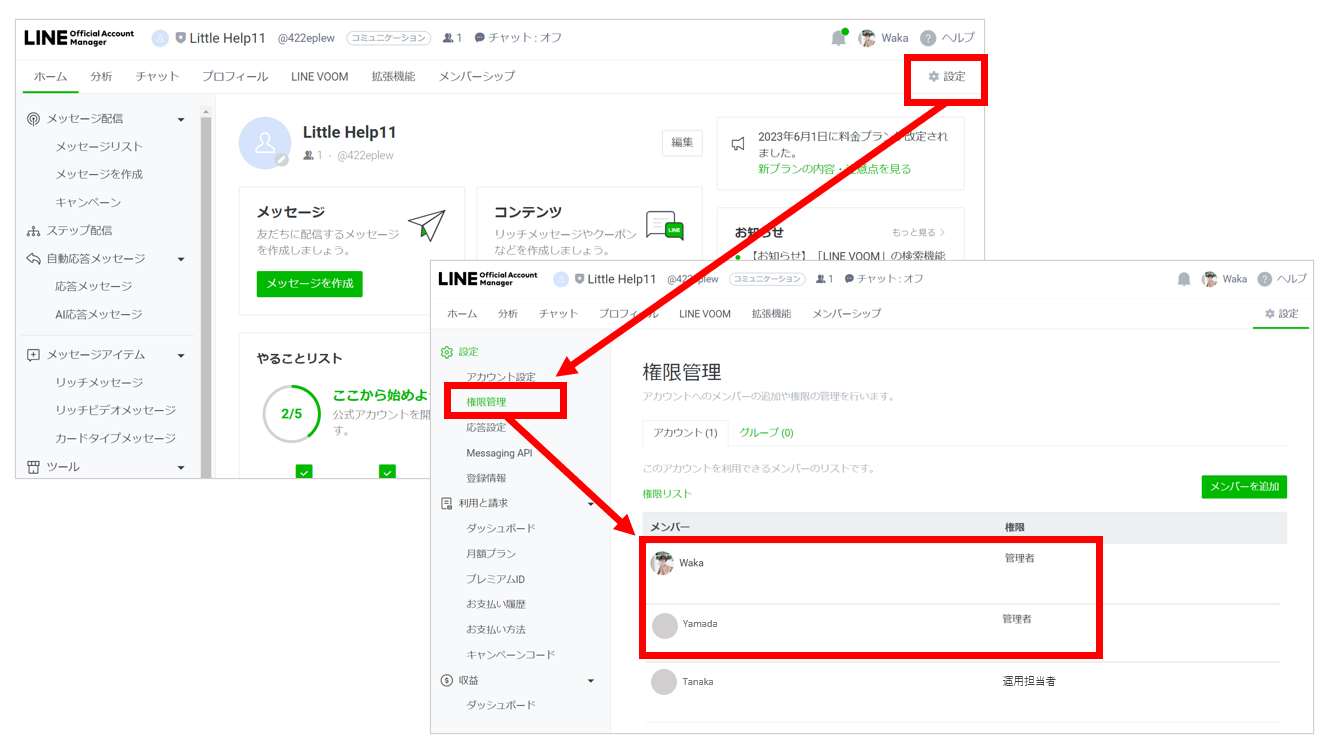The width and height of the screenshot is (1324, 747).
Task: Collapse the メッセージ配信 section arrow
Action: pos(181,119)
